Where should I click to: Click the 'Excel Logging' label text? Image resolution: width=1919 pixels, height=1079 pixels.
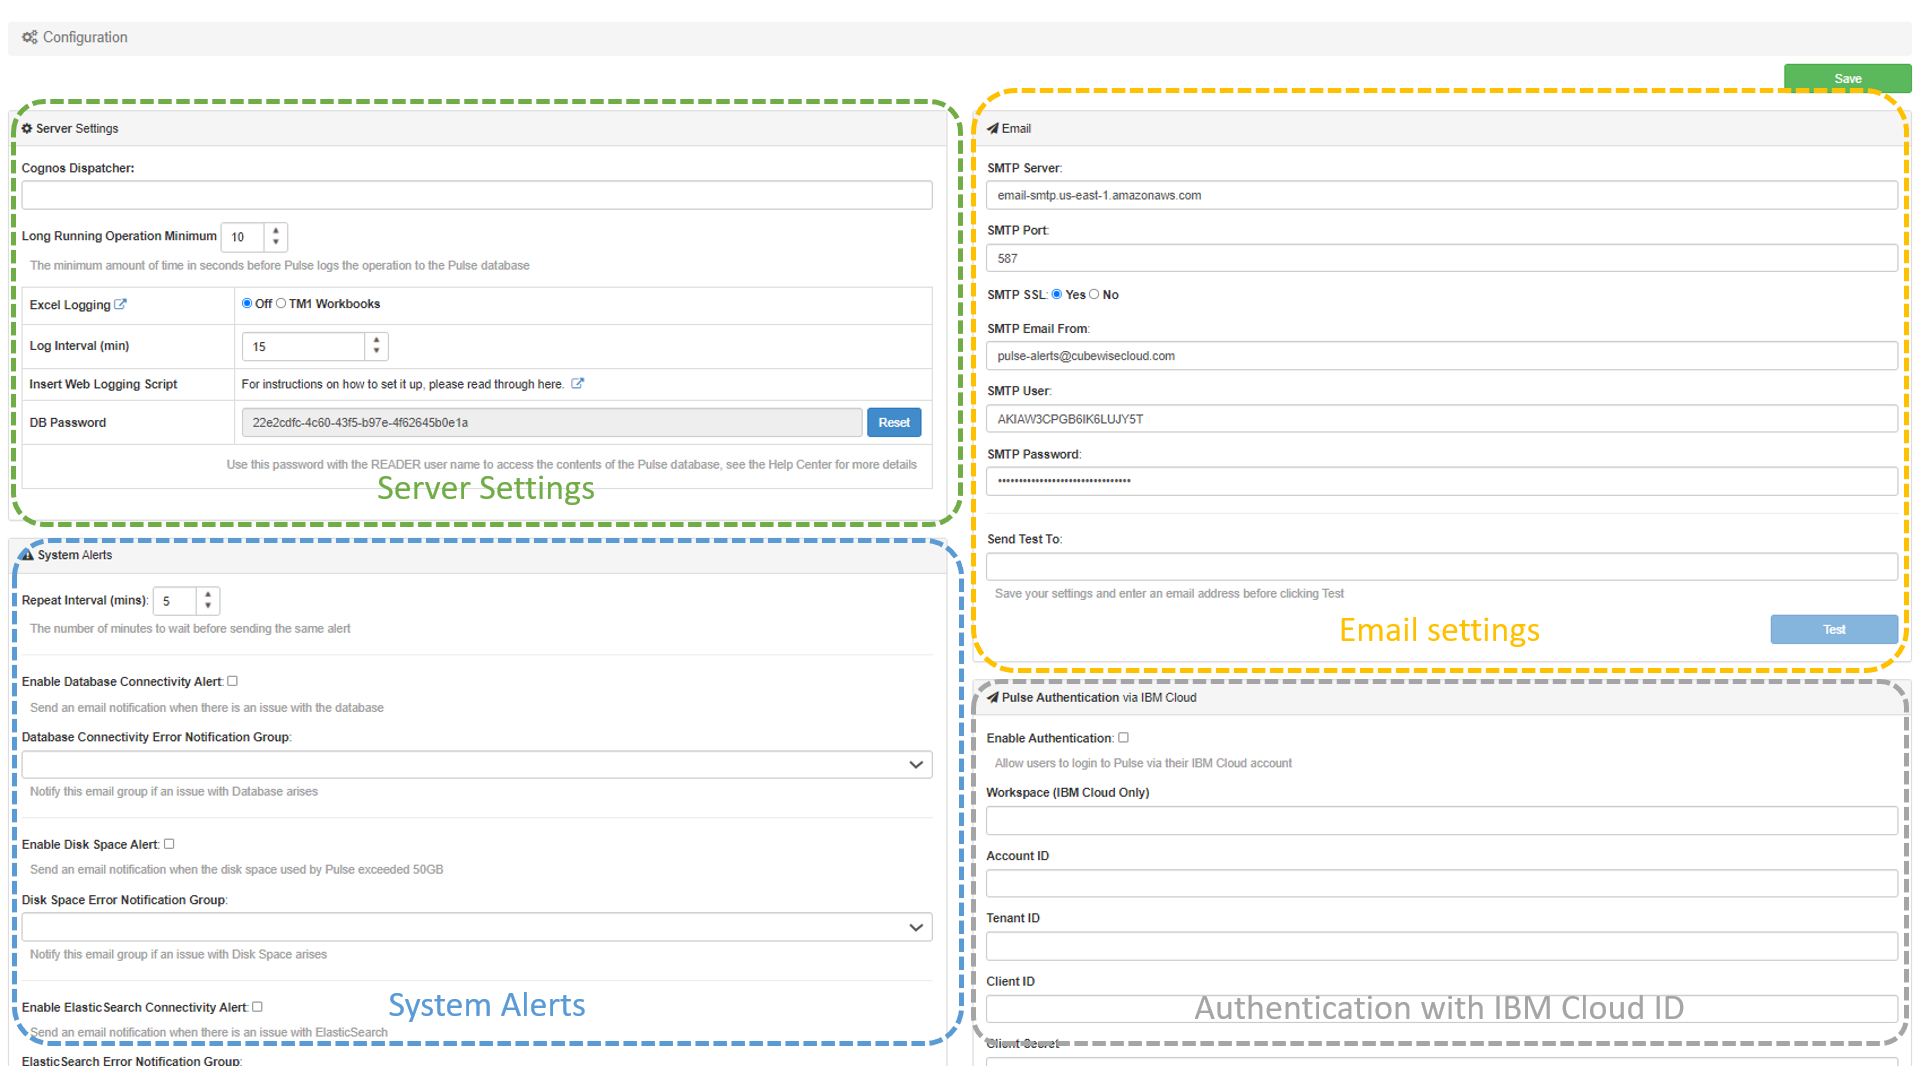(70, 305)
